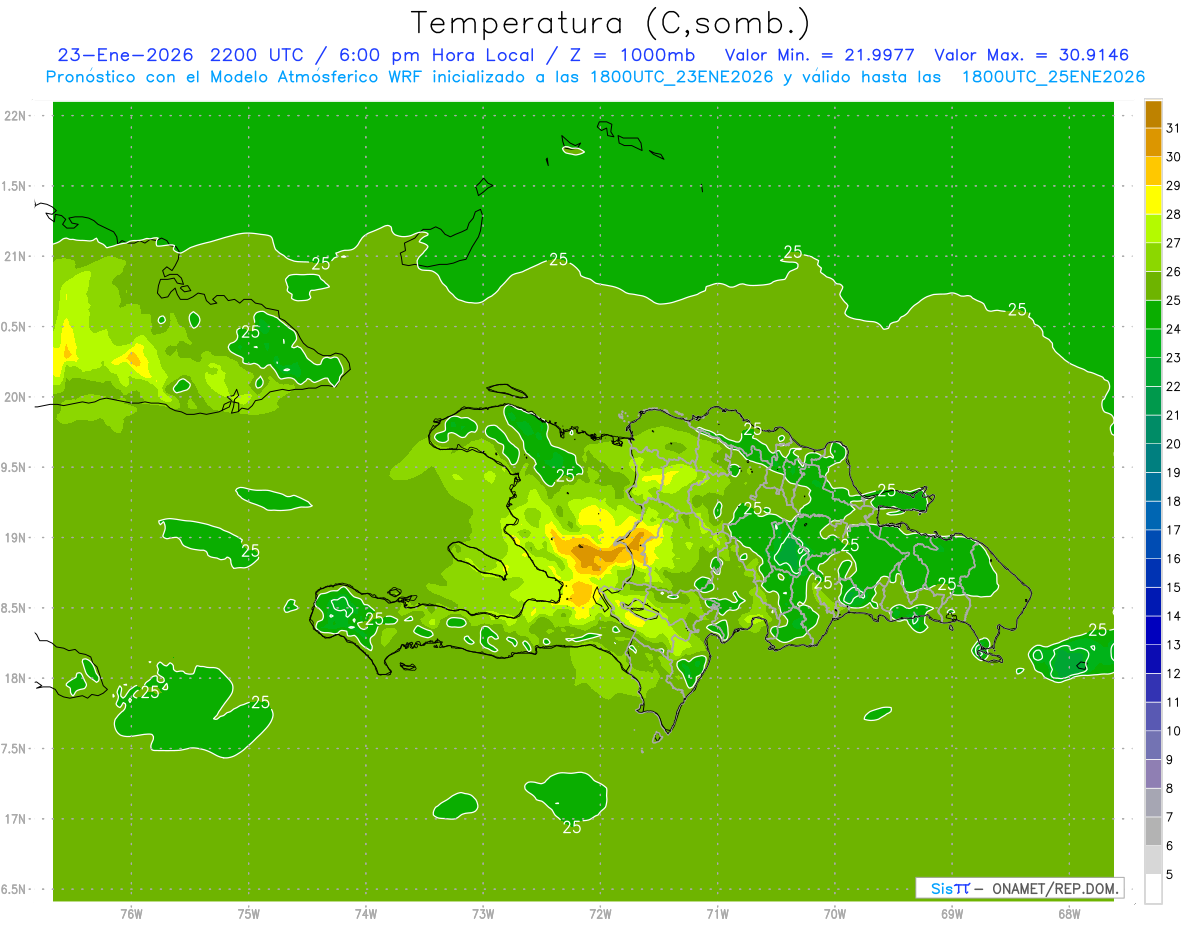Click the '68W' longitude label

point(1069,914)
